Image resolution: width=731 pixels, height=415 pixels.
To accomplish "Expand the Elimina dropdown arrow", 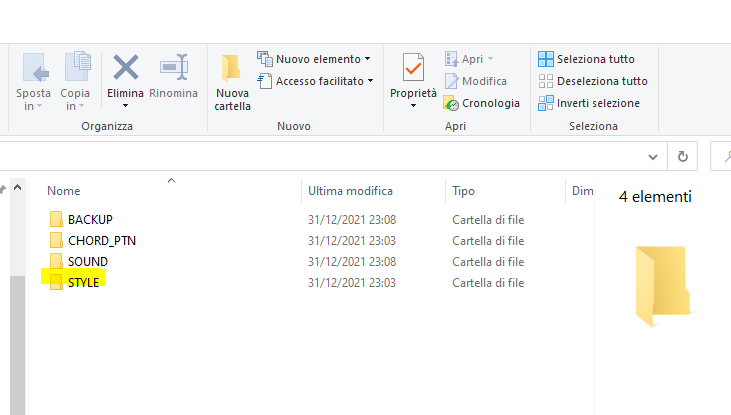I will pos(125,106).
